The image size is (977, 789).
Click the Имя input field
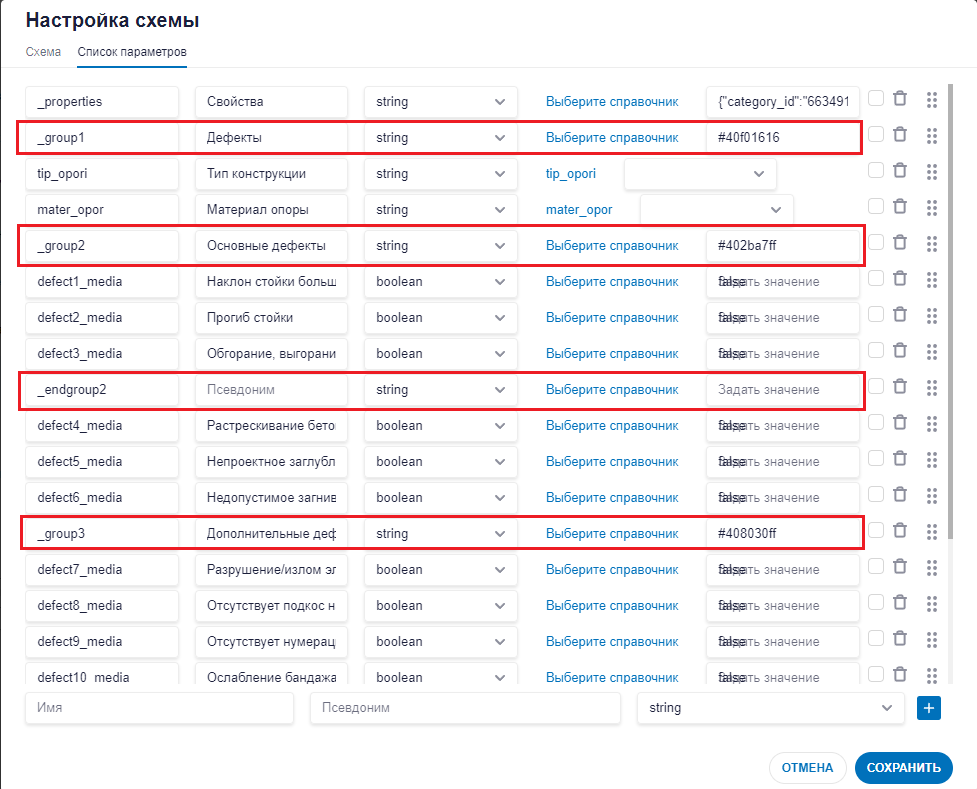(x=159, y=708)
